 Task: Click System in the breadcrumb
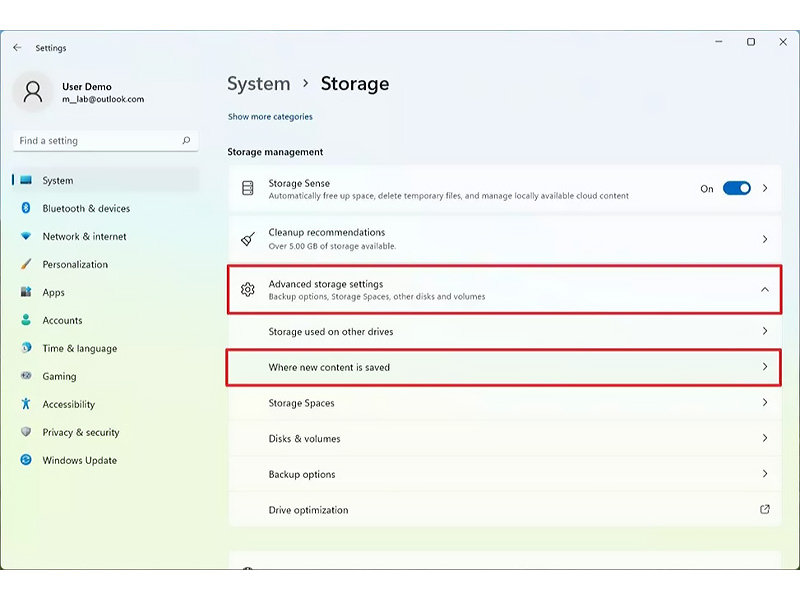[259, 84]
